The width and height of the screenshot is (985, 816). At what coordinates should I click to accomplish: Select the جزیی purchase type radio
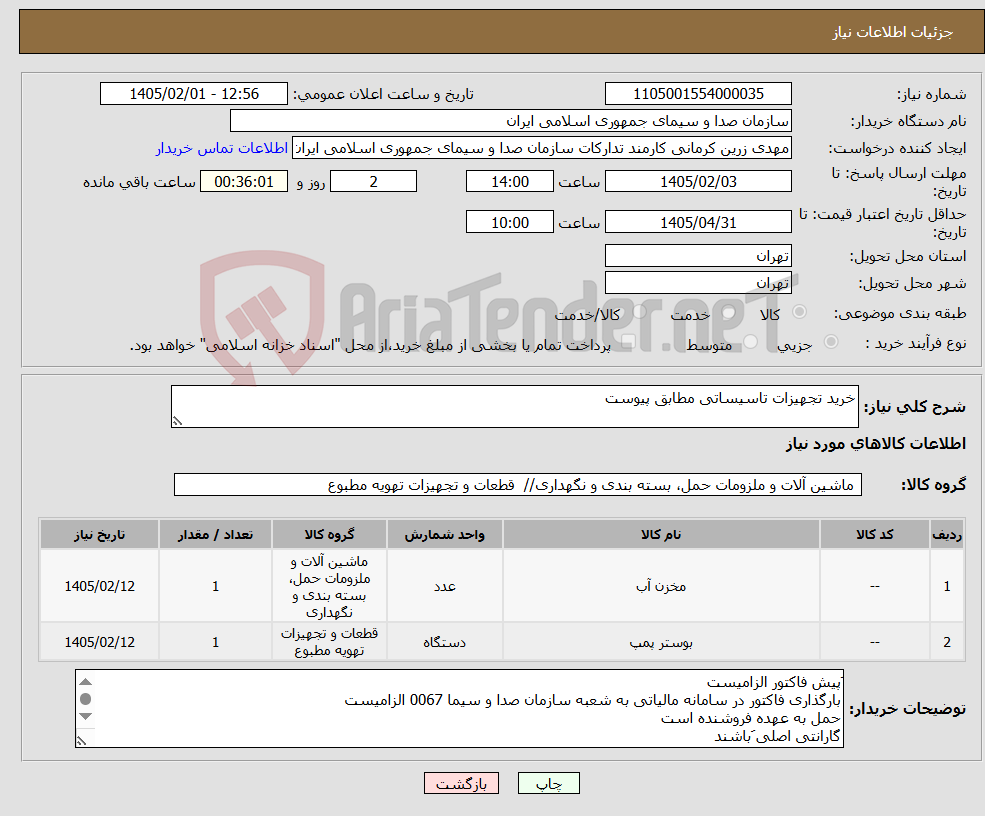pos(831,342)
